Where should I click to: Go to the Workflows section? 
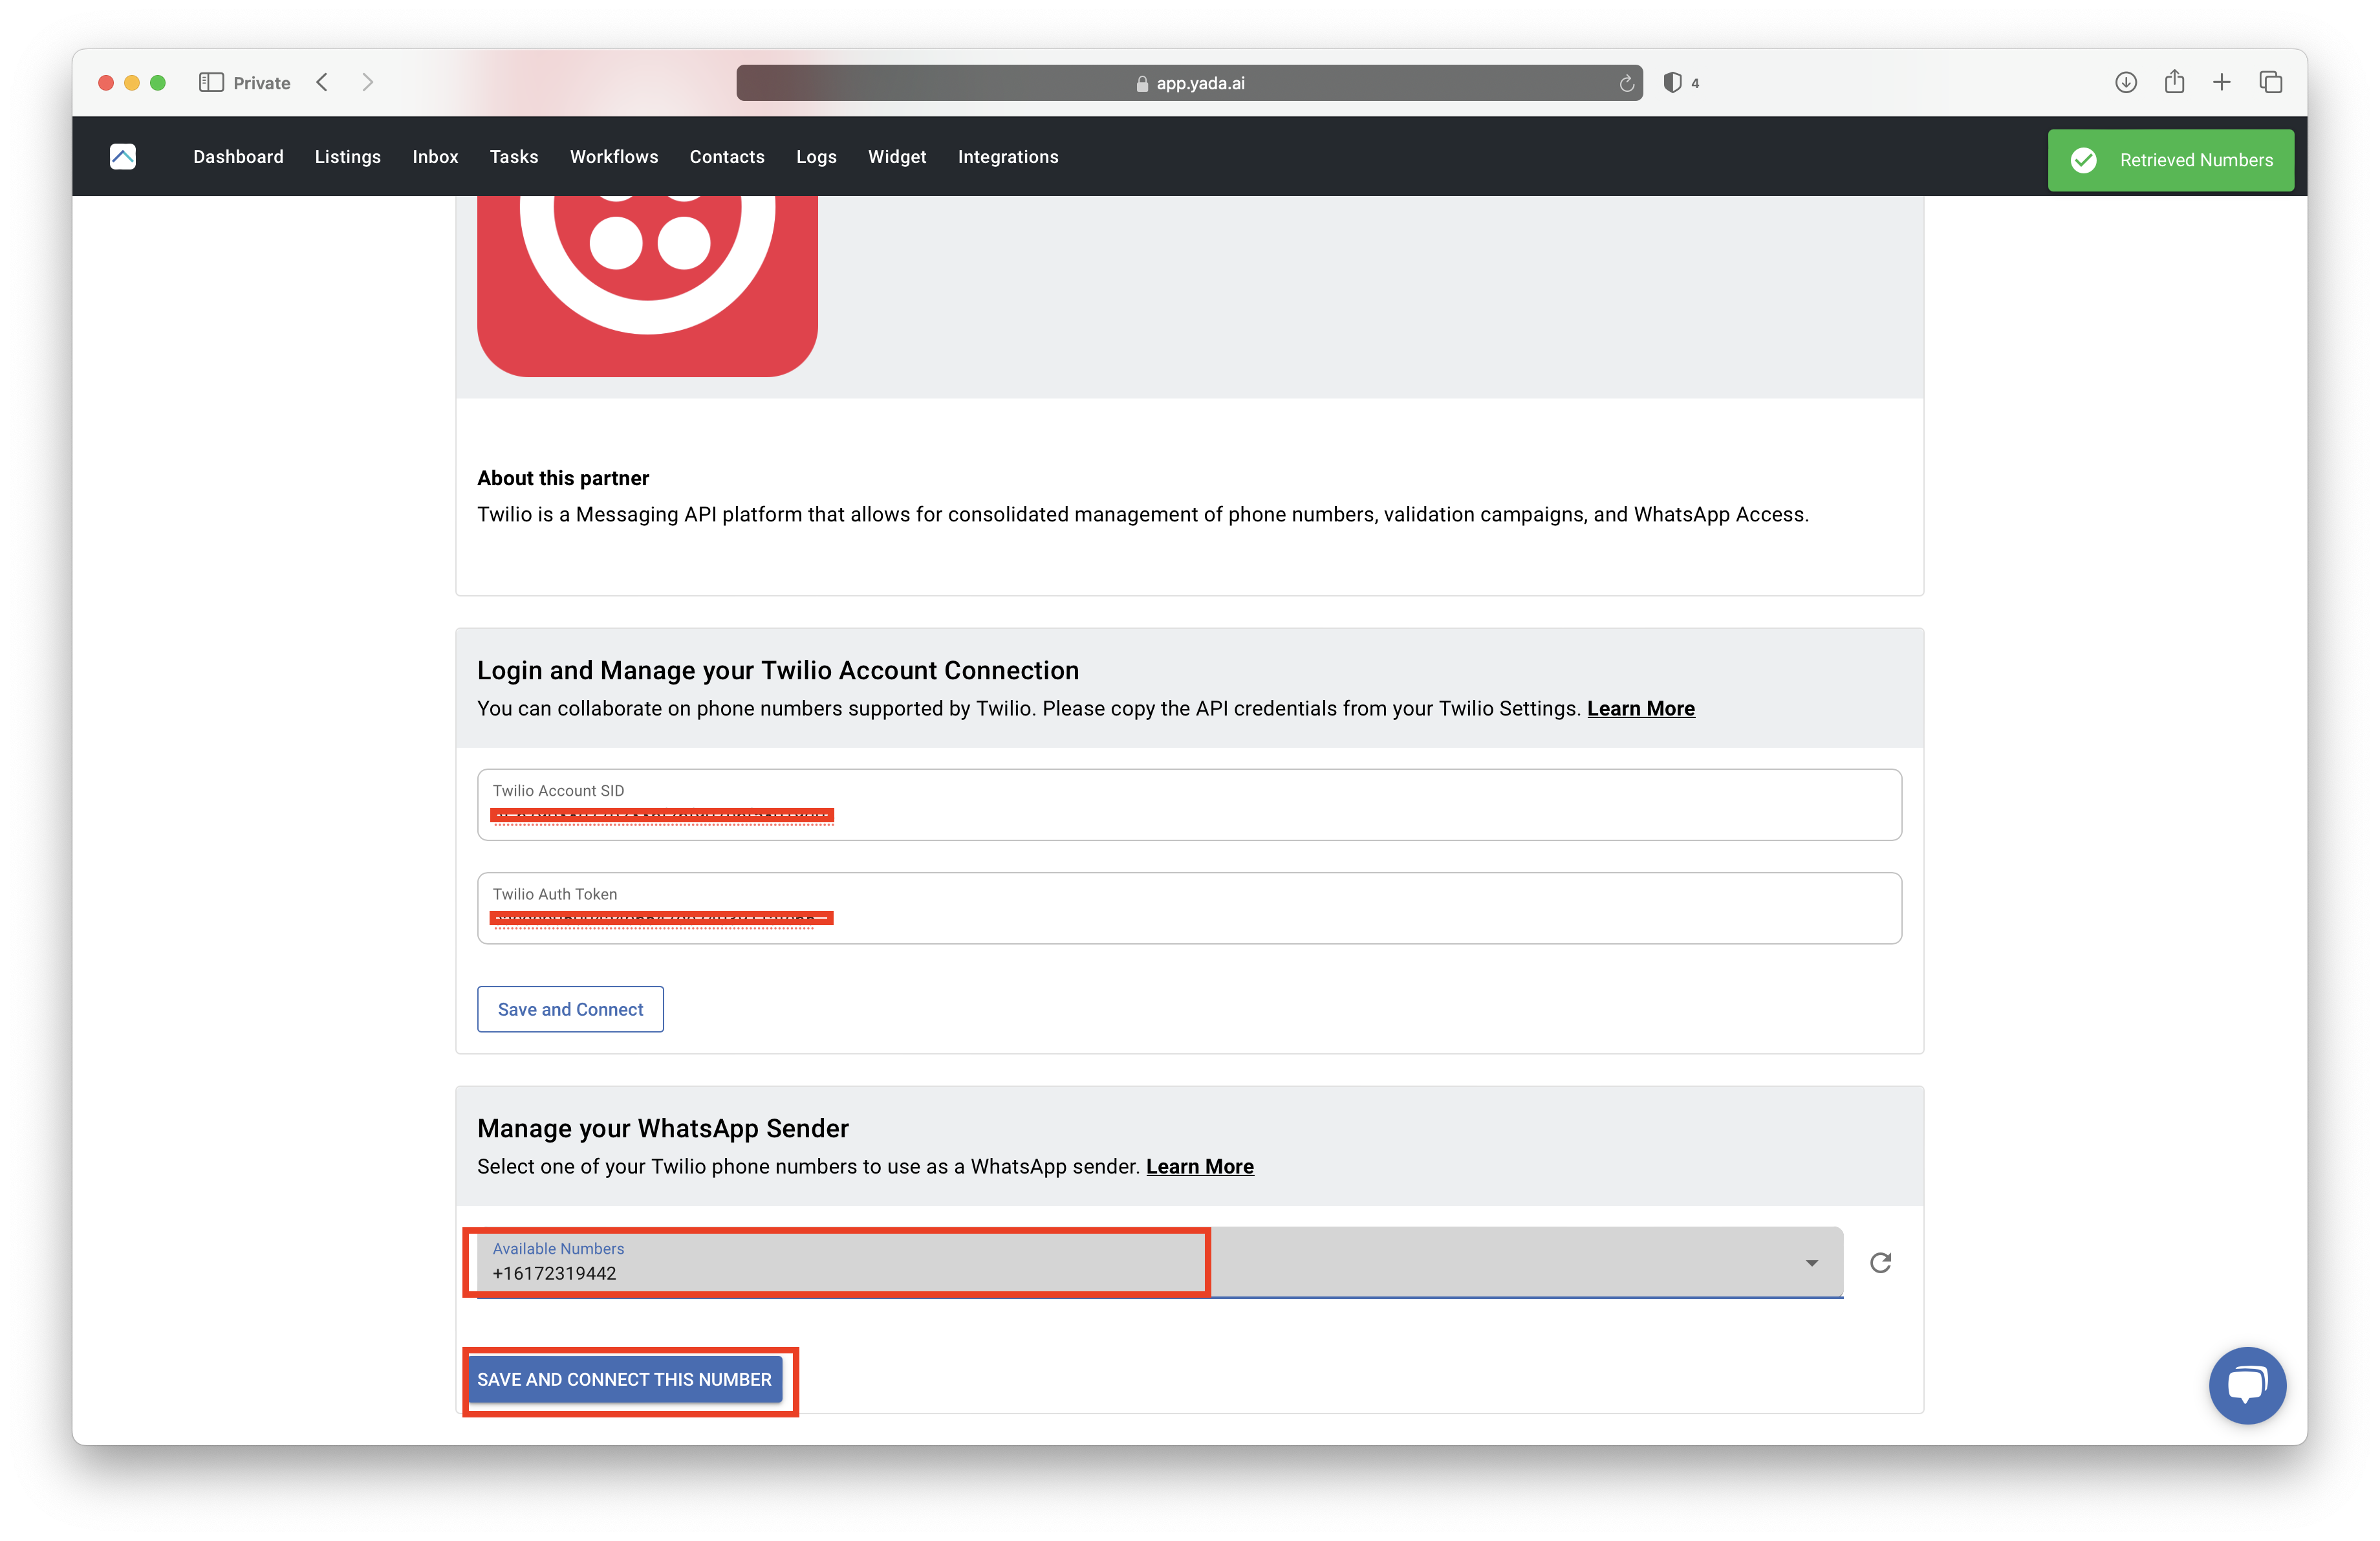click(613, 157)
